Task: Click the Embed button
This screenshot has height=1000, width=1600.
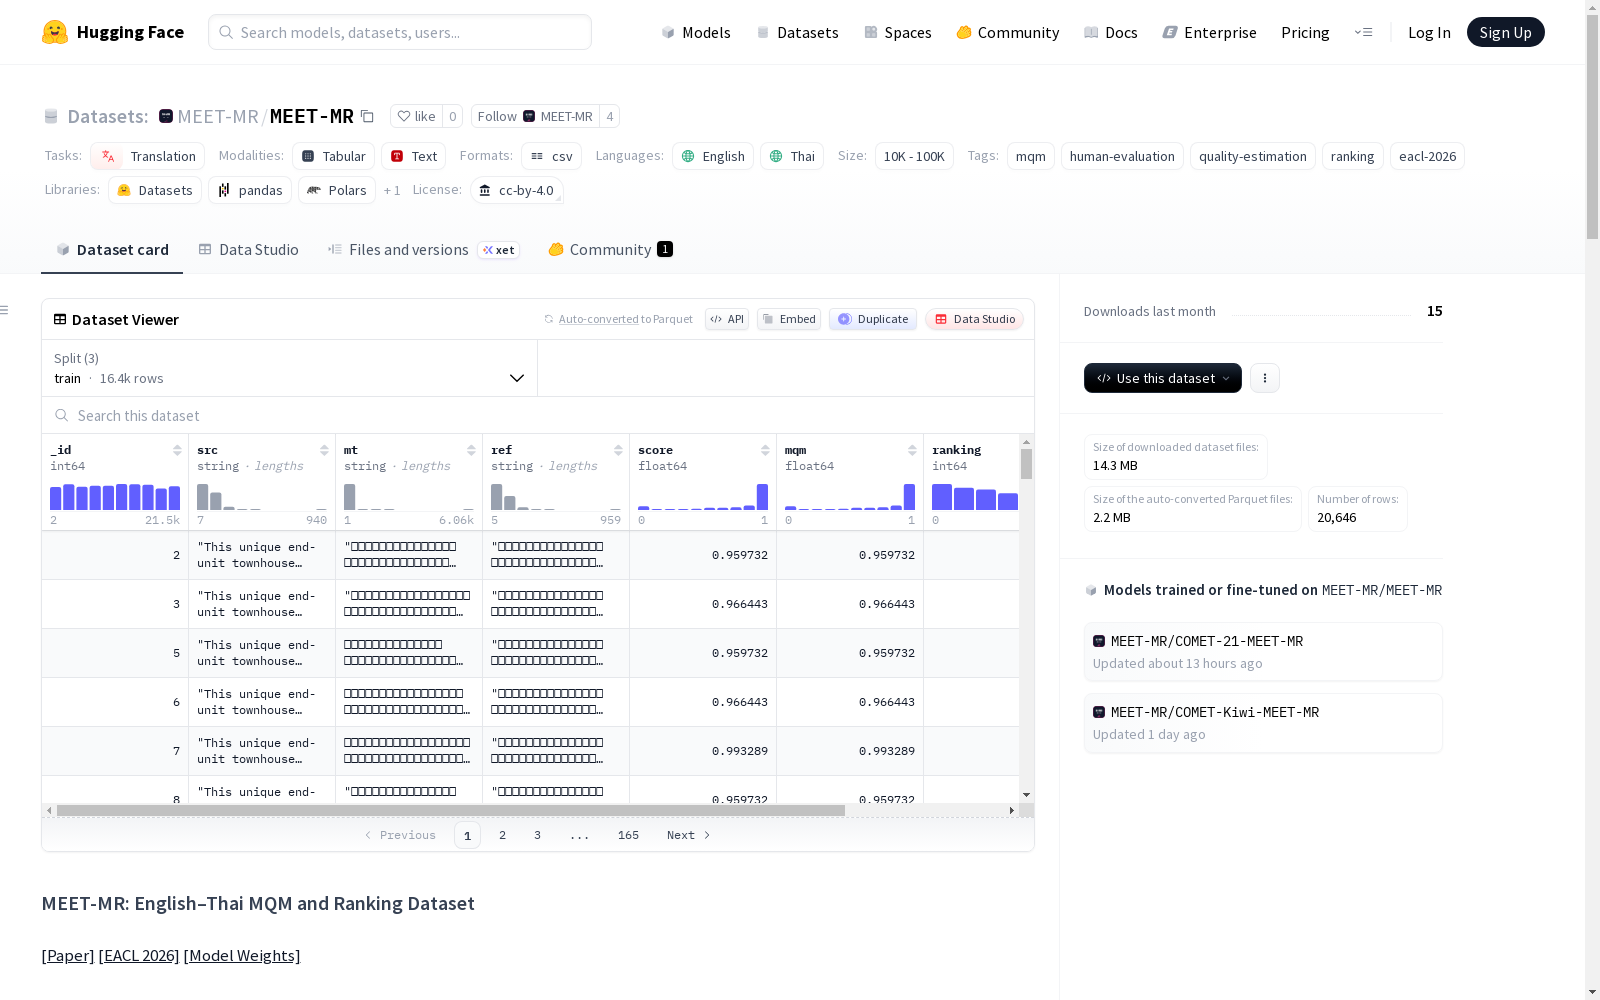Action: [x=789, y=319]
